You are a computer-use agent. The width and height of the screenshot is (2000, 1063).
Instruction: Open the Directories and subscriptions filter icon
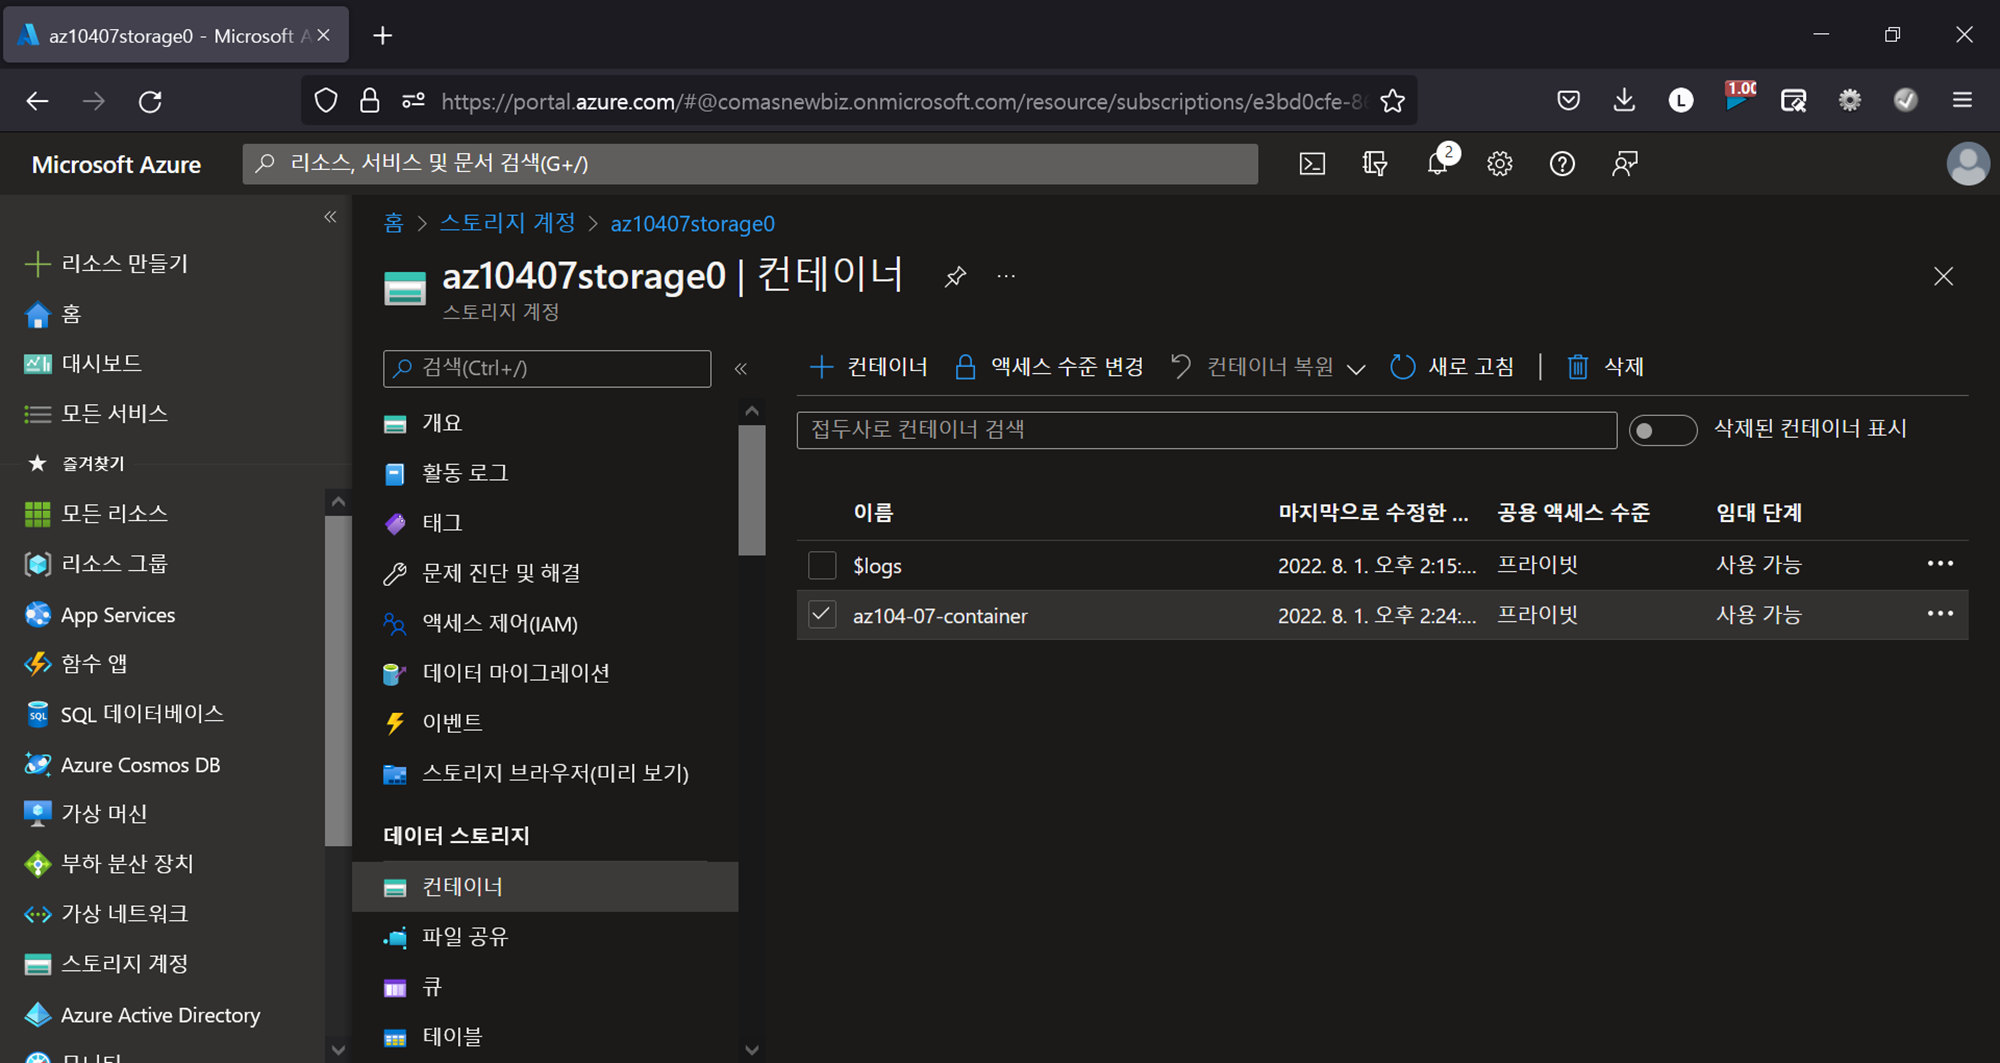point(1375,164)
